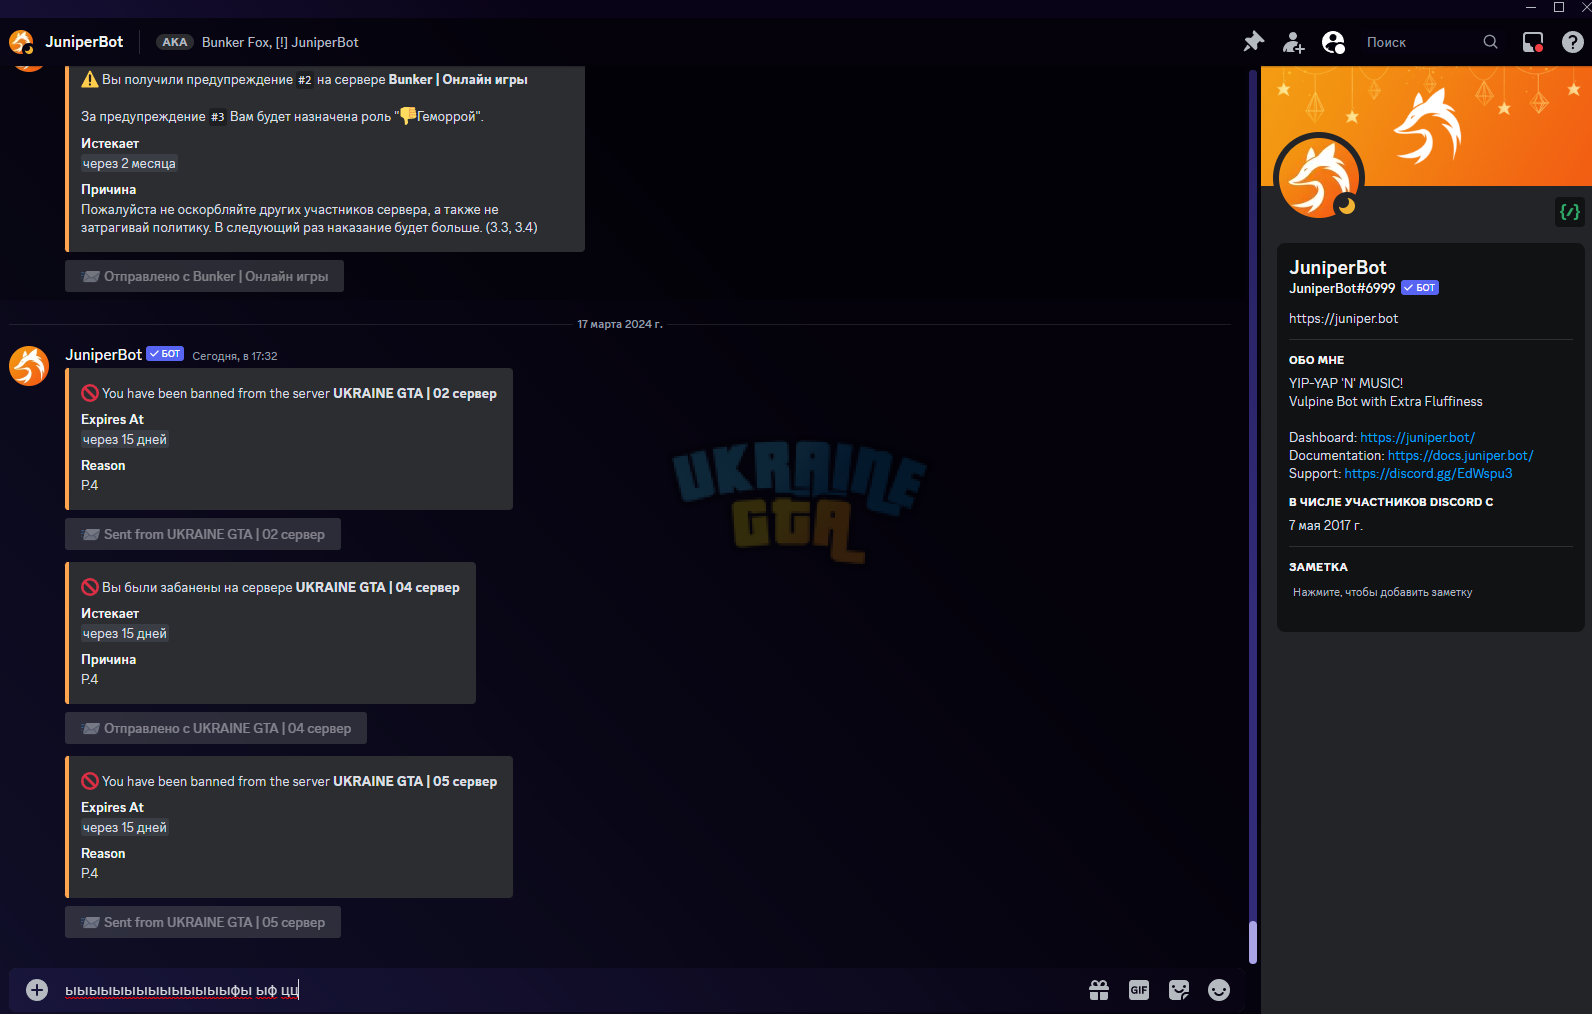1592x1014 pixels.
Task: Open the help question mark icon
Action: click(x=1573, y=42)
